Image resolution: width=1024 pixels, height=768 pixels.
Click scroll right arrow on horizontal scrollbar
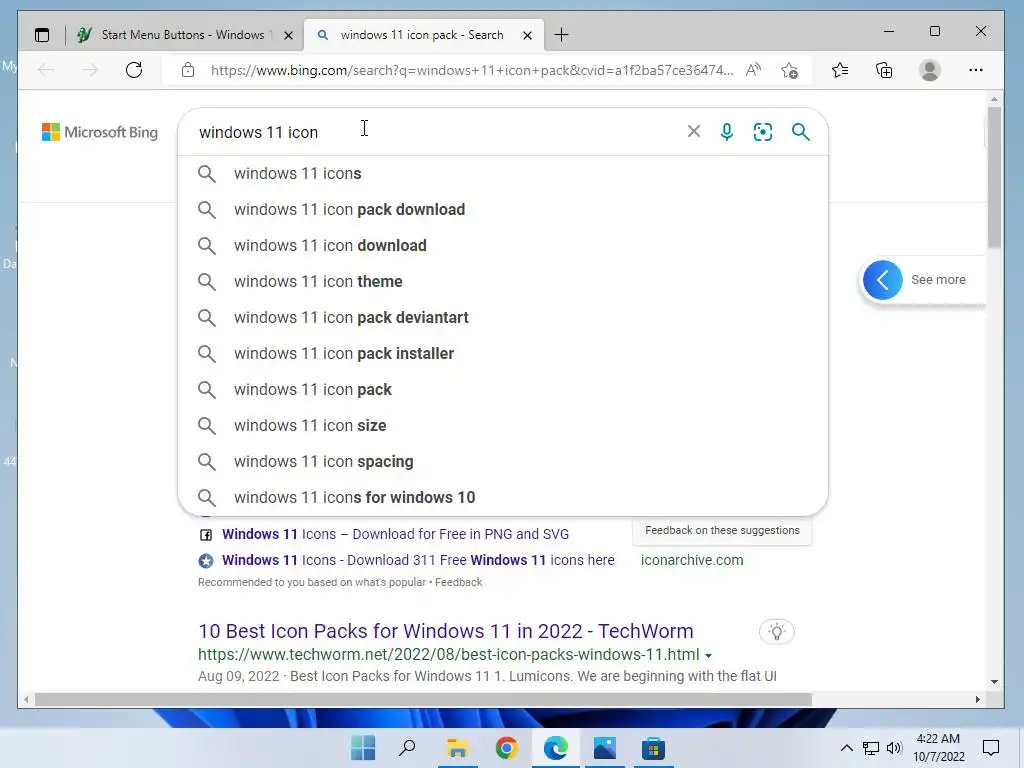click(x=977, y=699)
